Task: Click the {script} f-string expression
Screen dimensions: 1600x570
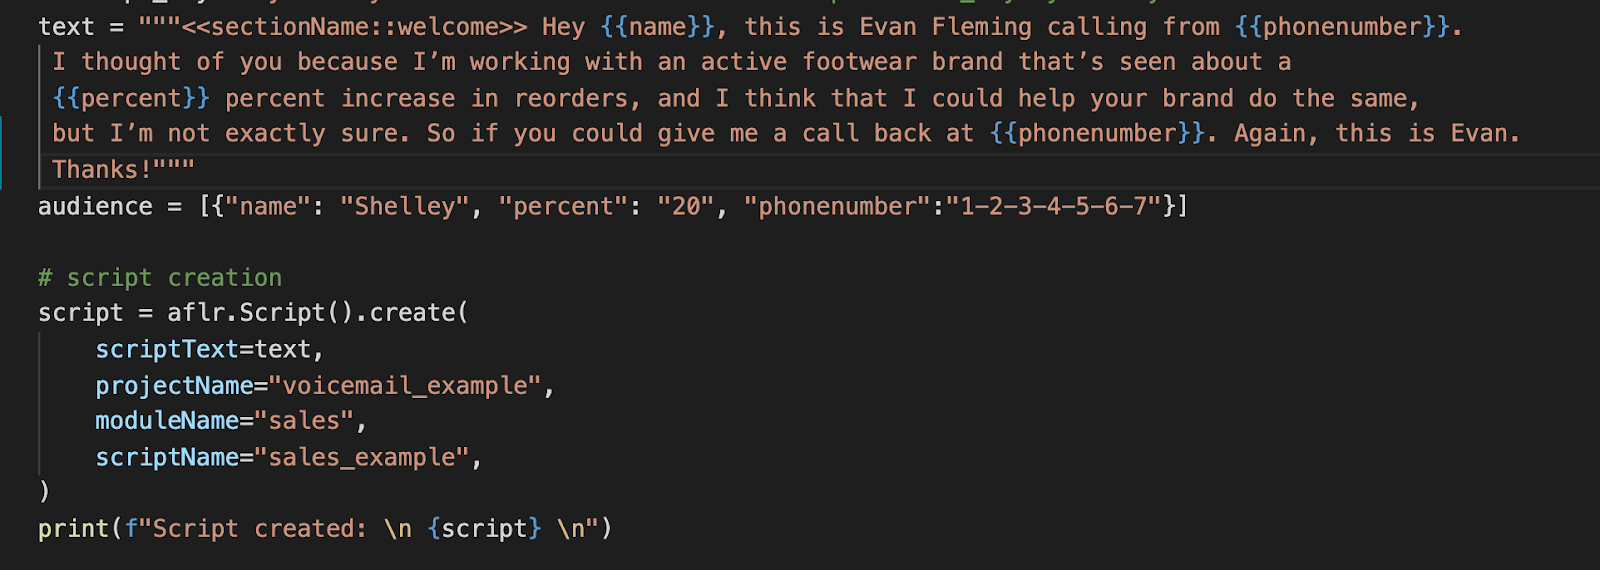Action: (x=485, y=529)
